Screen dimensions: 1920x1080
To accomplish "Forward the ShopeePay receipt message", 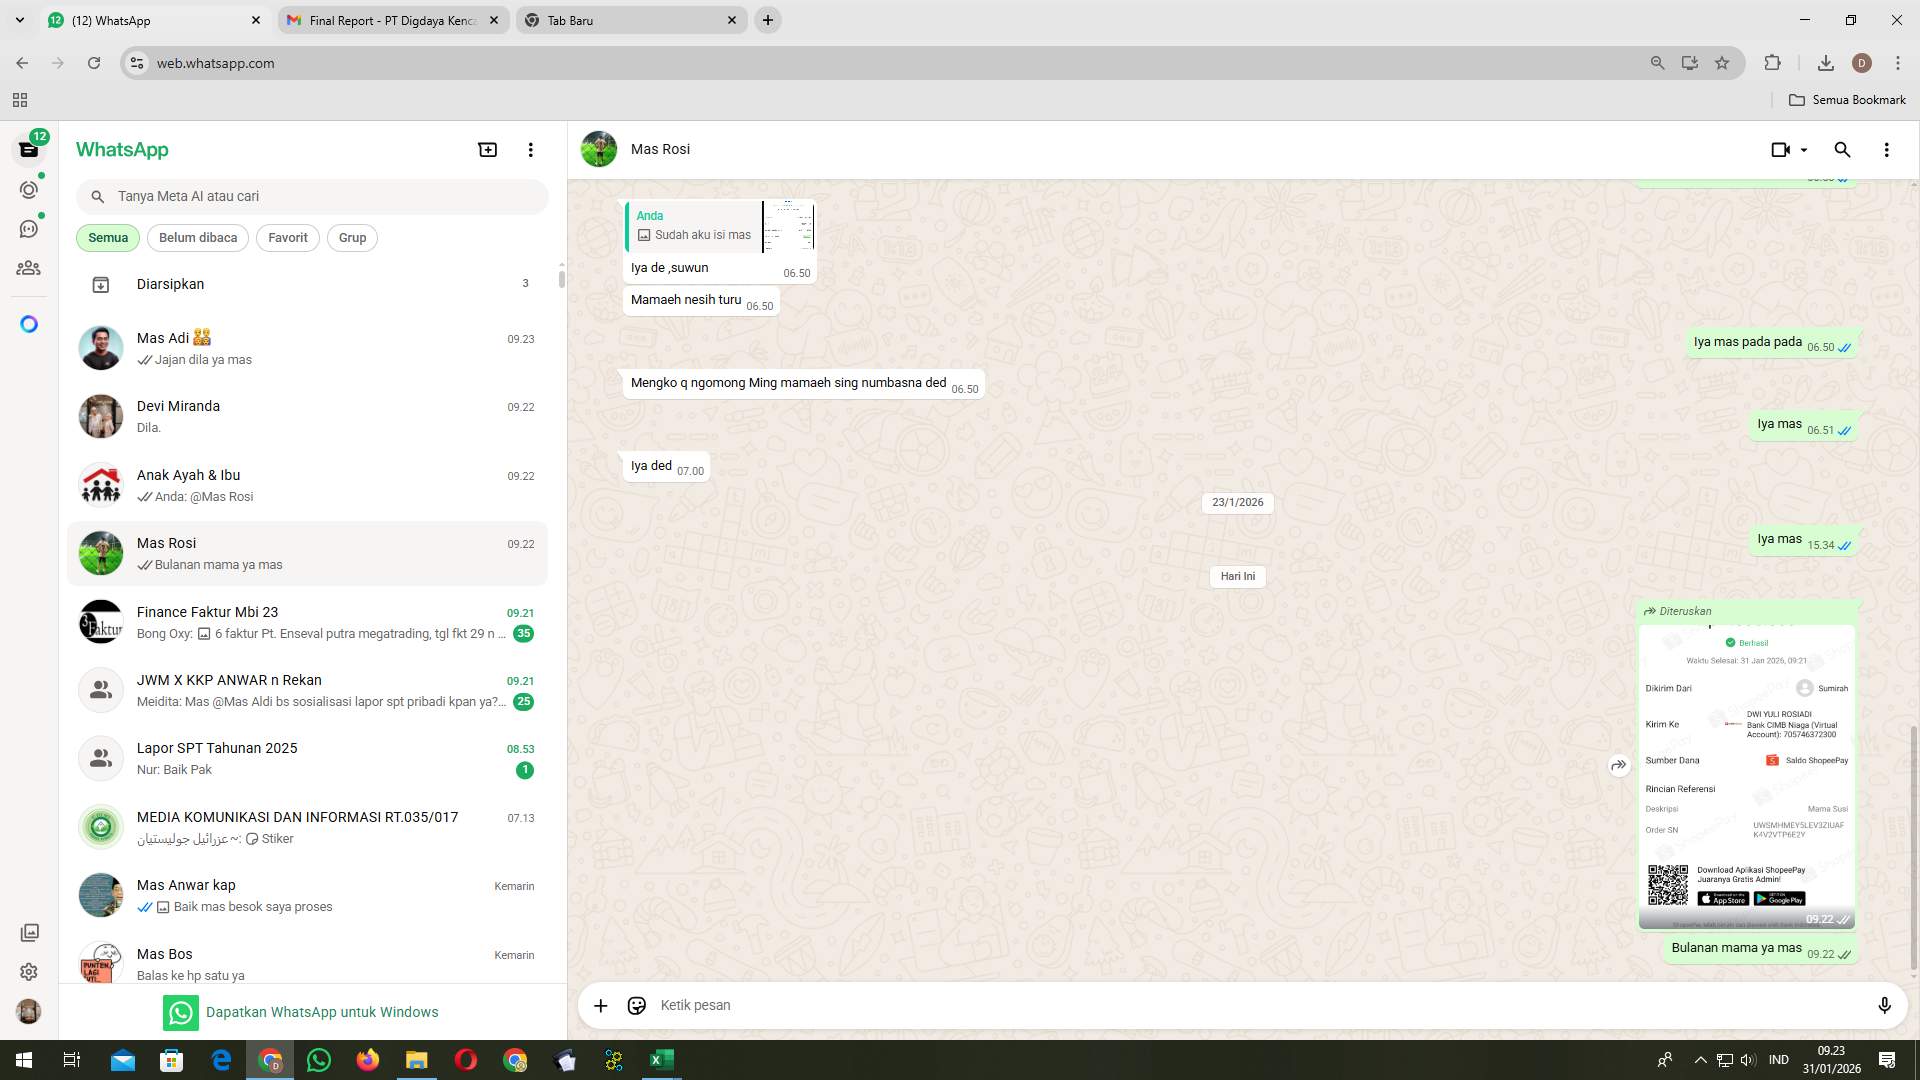I will (x=1619, y=765).
